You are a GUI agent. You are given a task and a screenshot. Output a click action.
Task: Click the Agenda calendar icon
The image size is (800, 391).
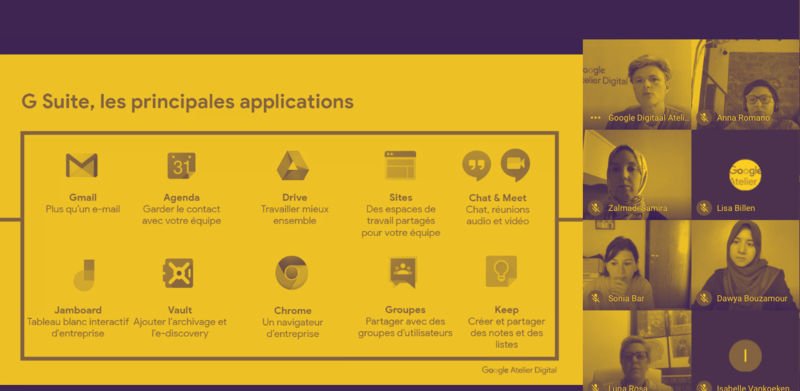click(x=181, y=165)
